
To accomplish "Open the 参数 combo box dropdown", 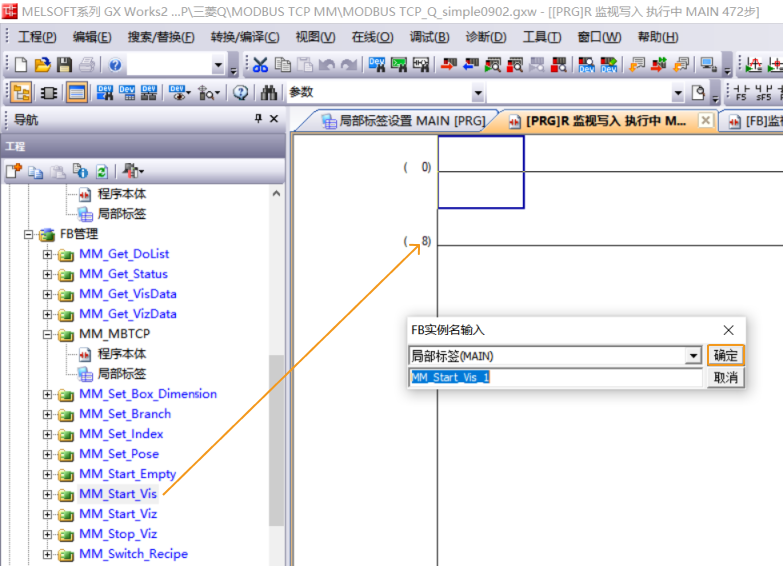I will click(x=478, y=93).
